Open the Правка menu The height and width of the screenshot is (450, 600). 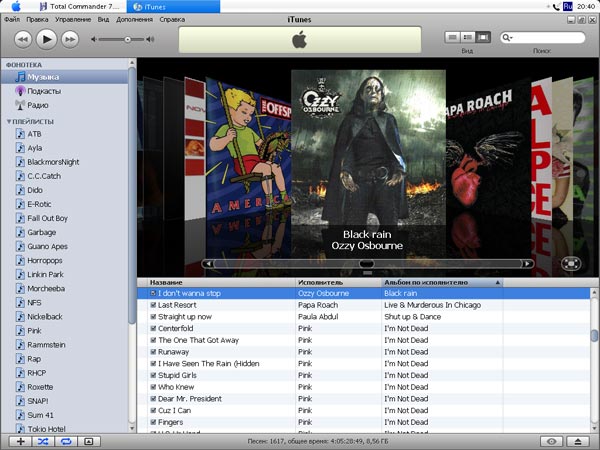(37, 19)
